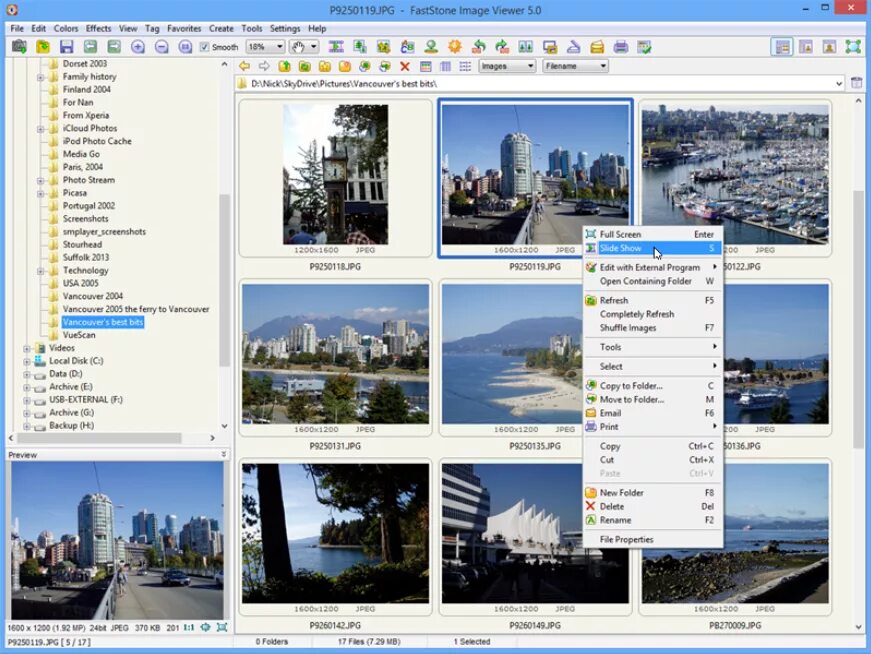Click the Compare Selected Images icon
Screen dimensions: 871x654
(x=525, y=47)
